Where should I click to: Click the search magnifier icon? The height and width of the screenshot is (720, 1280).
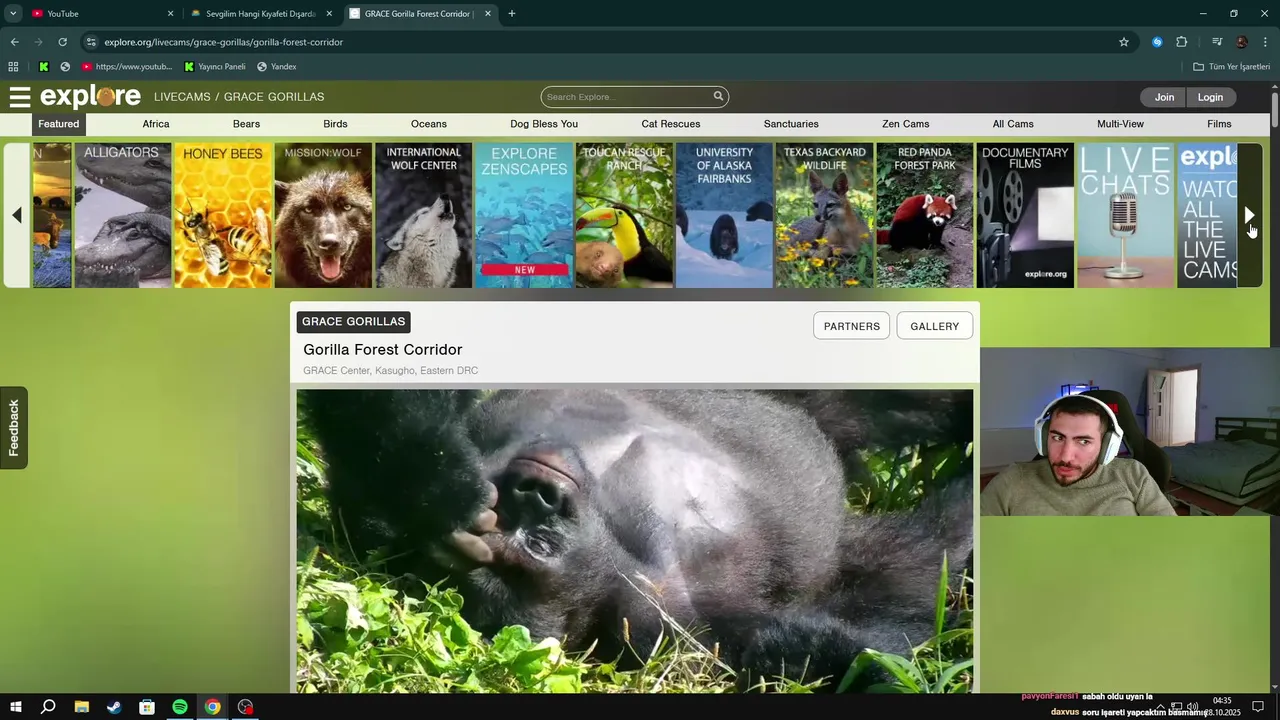pos(718,97)
